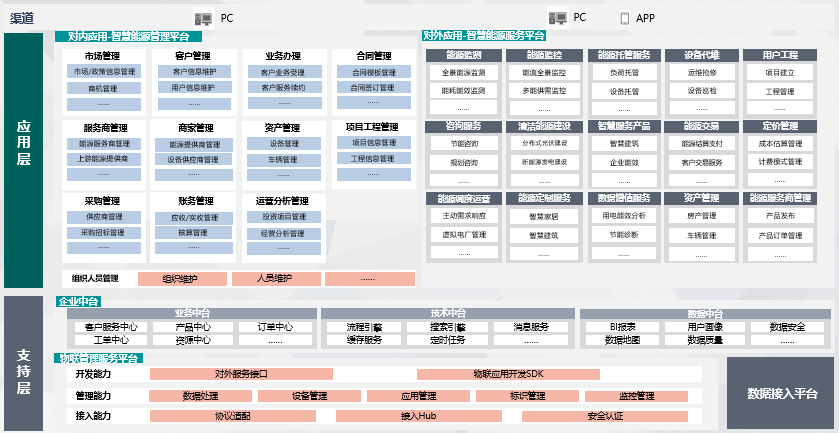Select 分布式光伏建设 item

click(544, 143)
